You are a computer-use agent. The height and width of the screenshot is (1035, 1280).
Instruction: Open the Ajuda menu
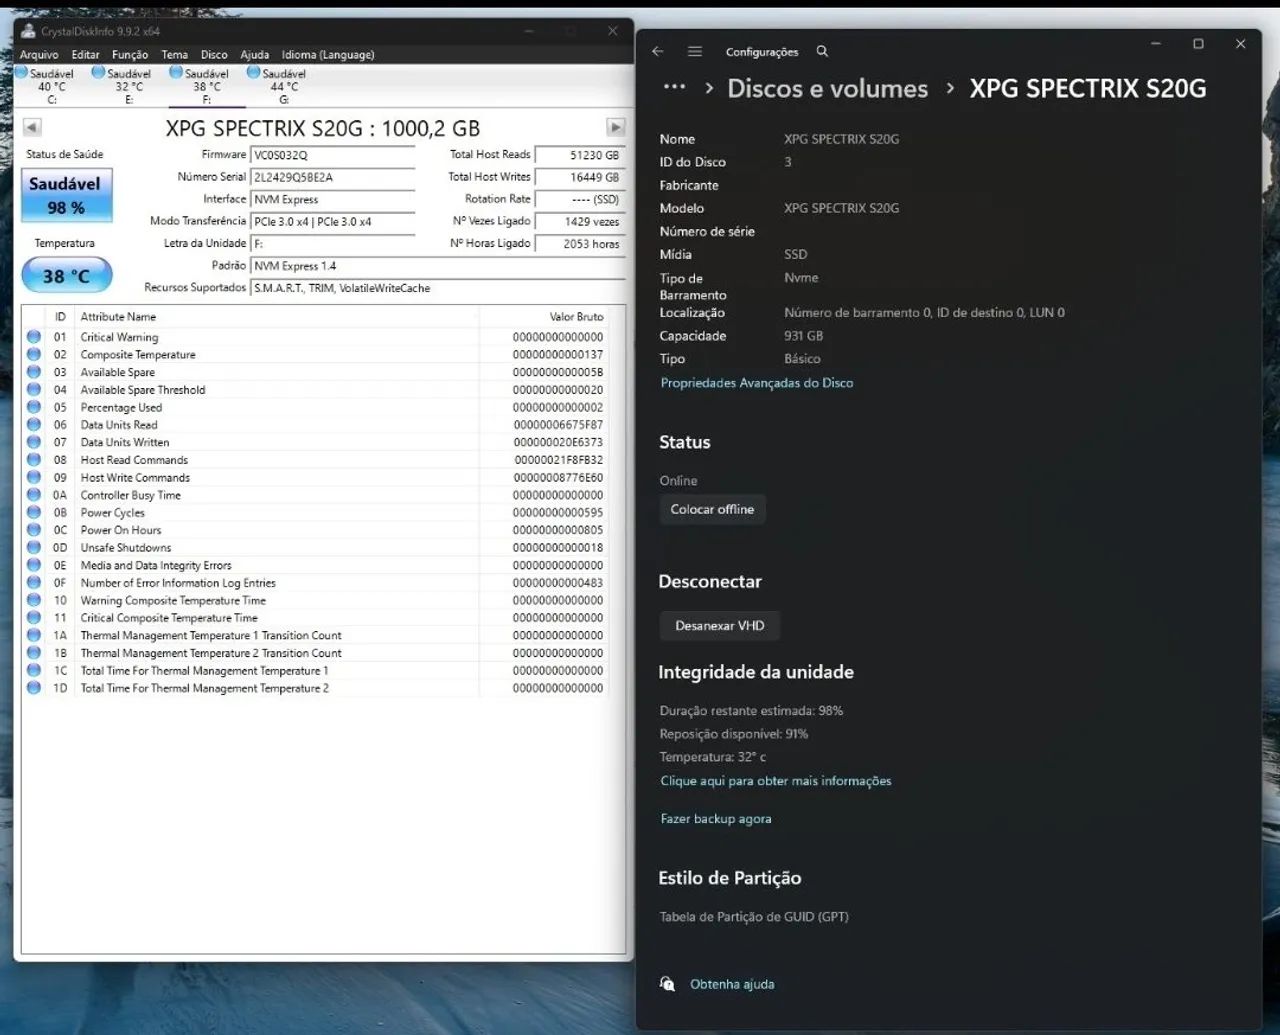[x=255, y=55]
